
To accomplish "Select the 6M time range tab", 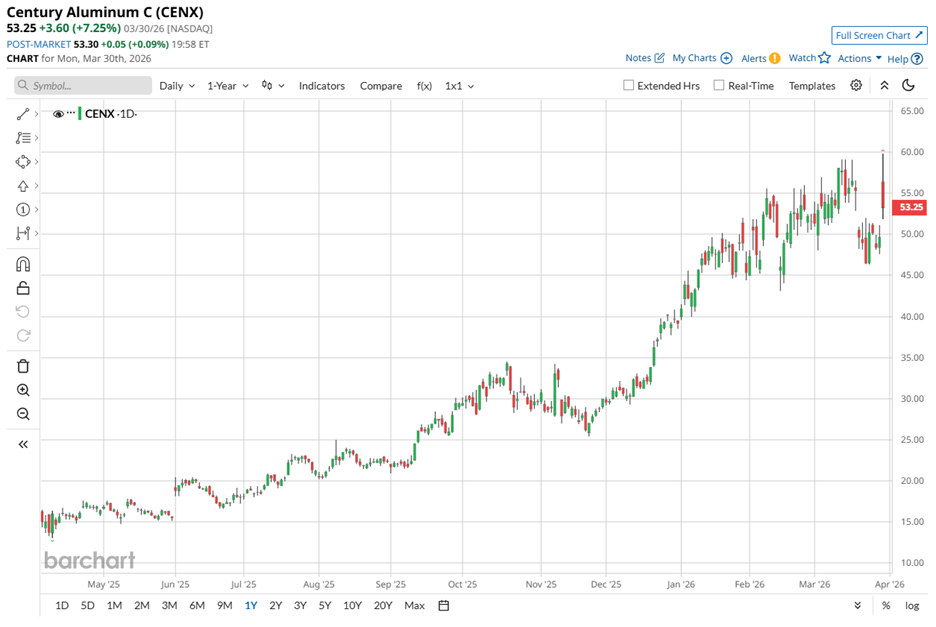I will click(x=196, y=605).
